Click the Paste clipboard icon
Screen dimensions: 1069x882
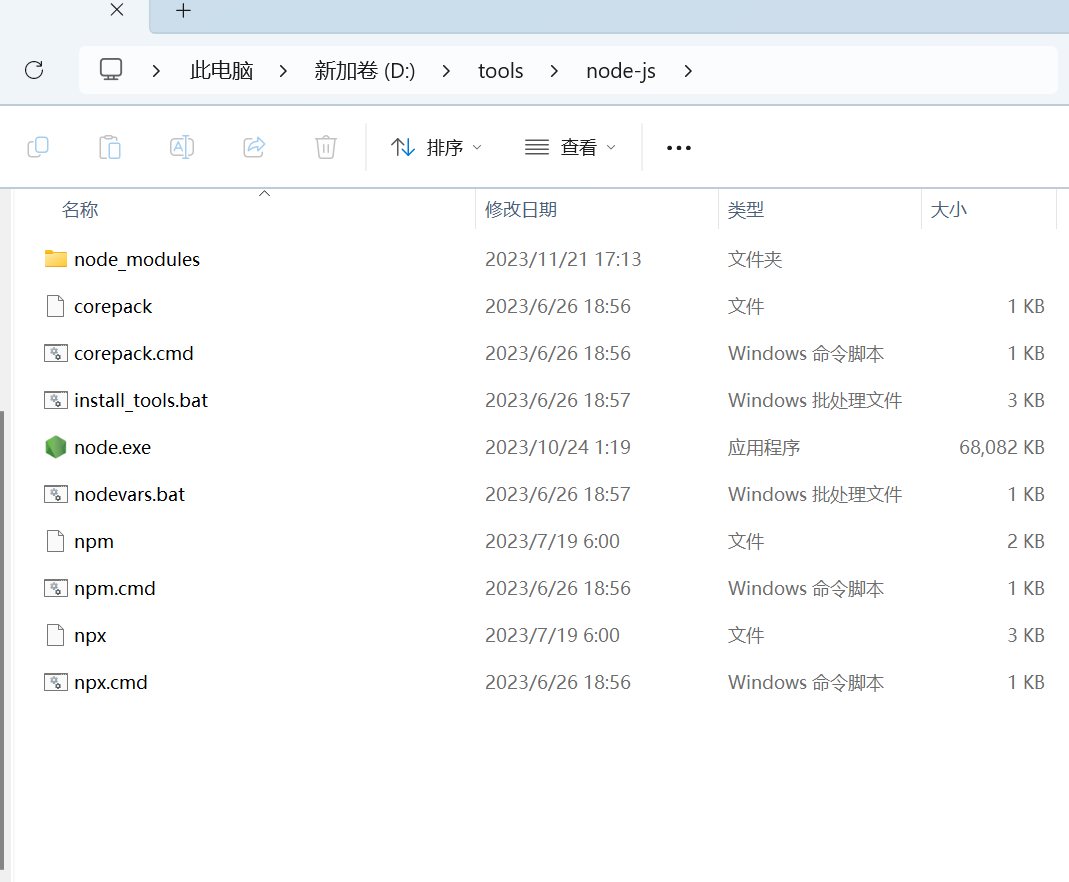coord(110,147)
